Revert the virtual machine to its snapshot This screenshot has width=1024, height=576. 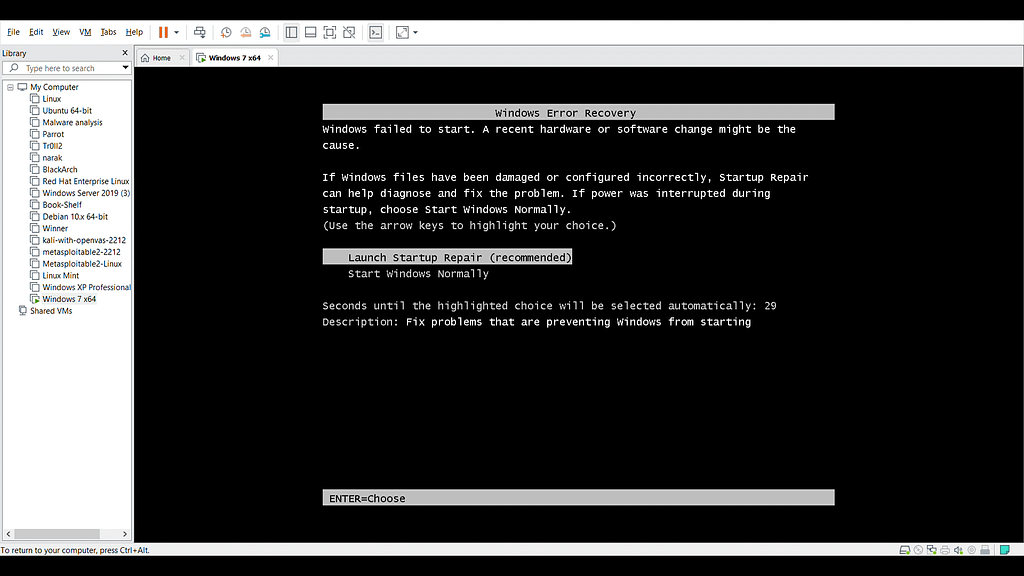(x=246, y=32)
